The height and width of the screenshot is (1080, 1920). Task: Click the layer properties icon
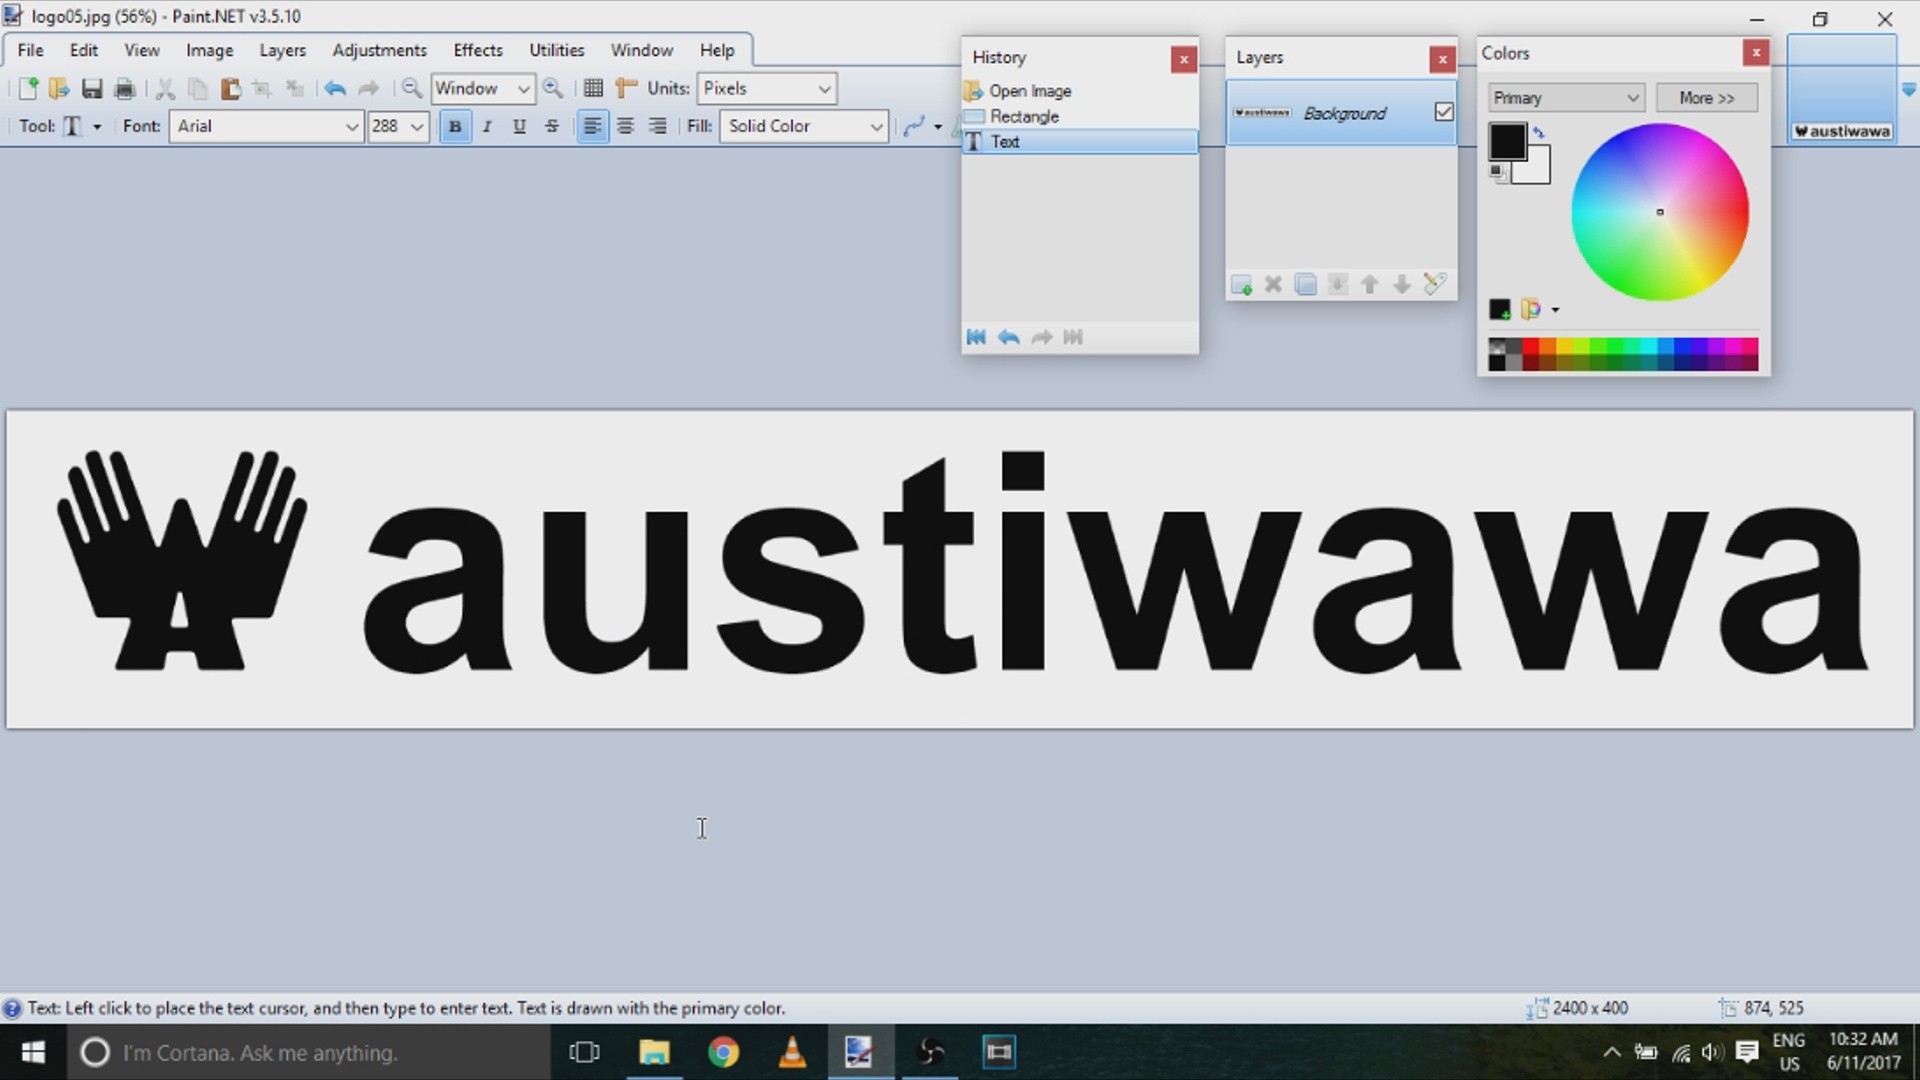click(x=1434, y=285)
